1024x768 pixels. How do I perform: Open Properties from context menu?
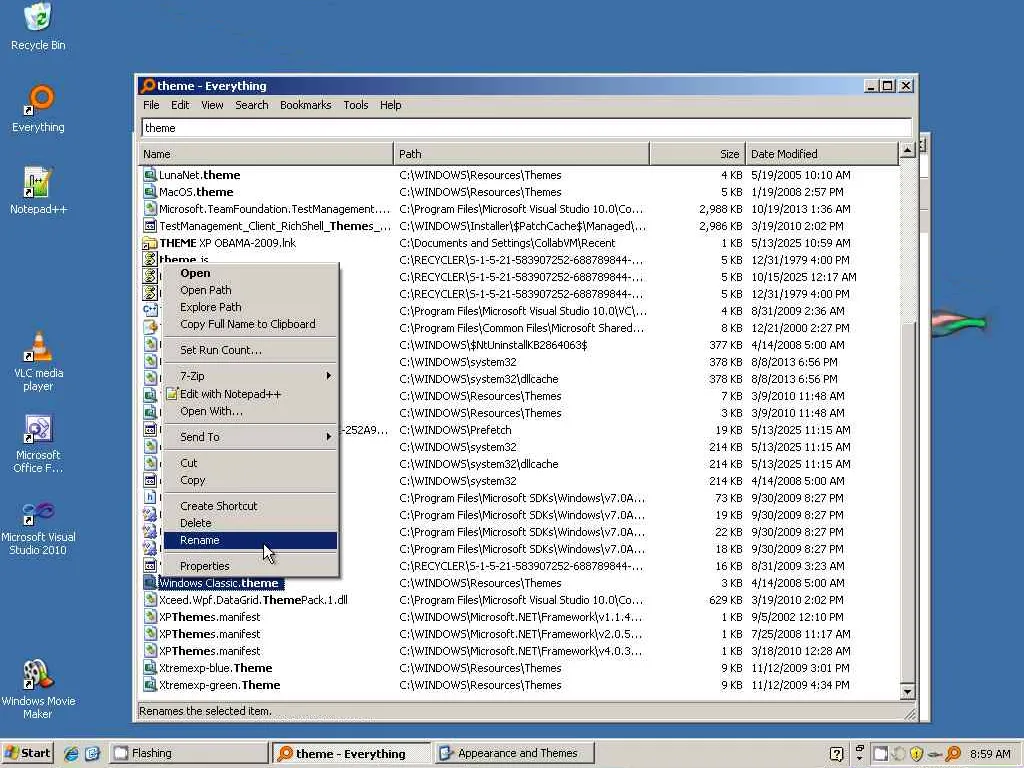(x=250, y=566)
